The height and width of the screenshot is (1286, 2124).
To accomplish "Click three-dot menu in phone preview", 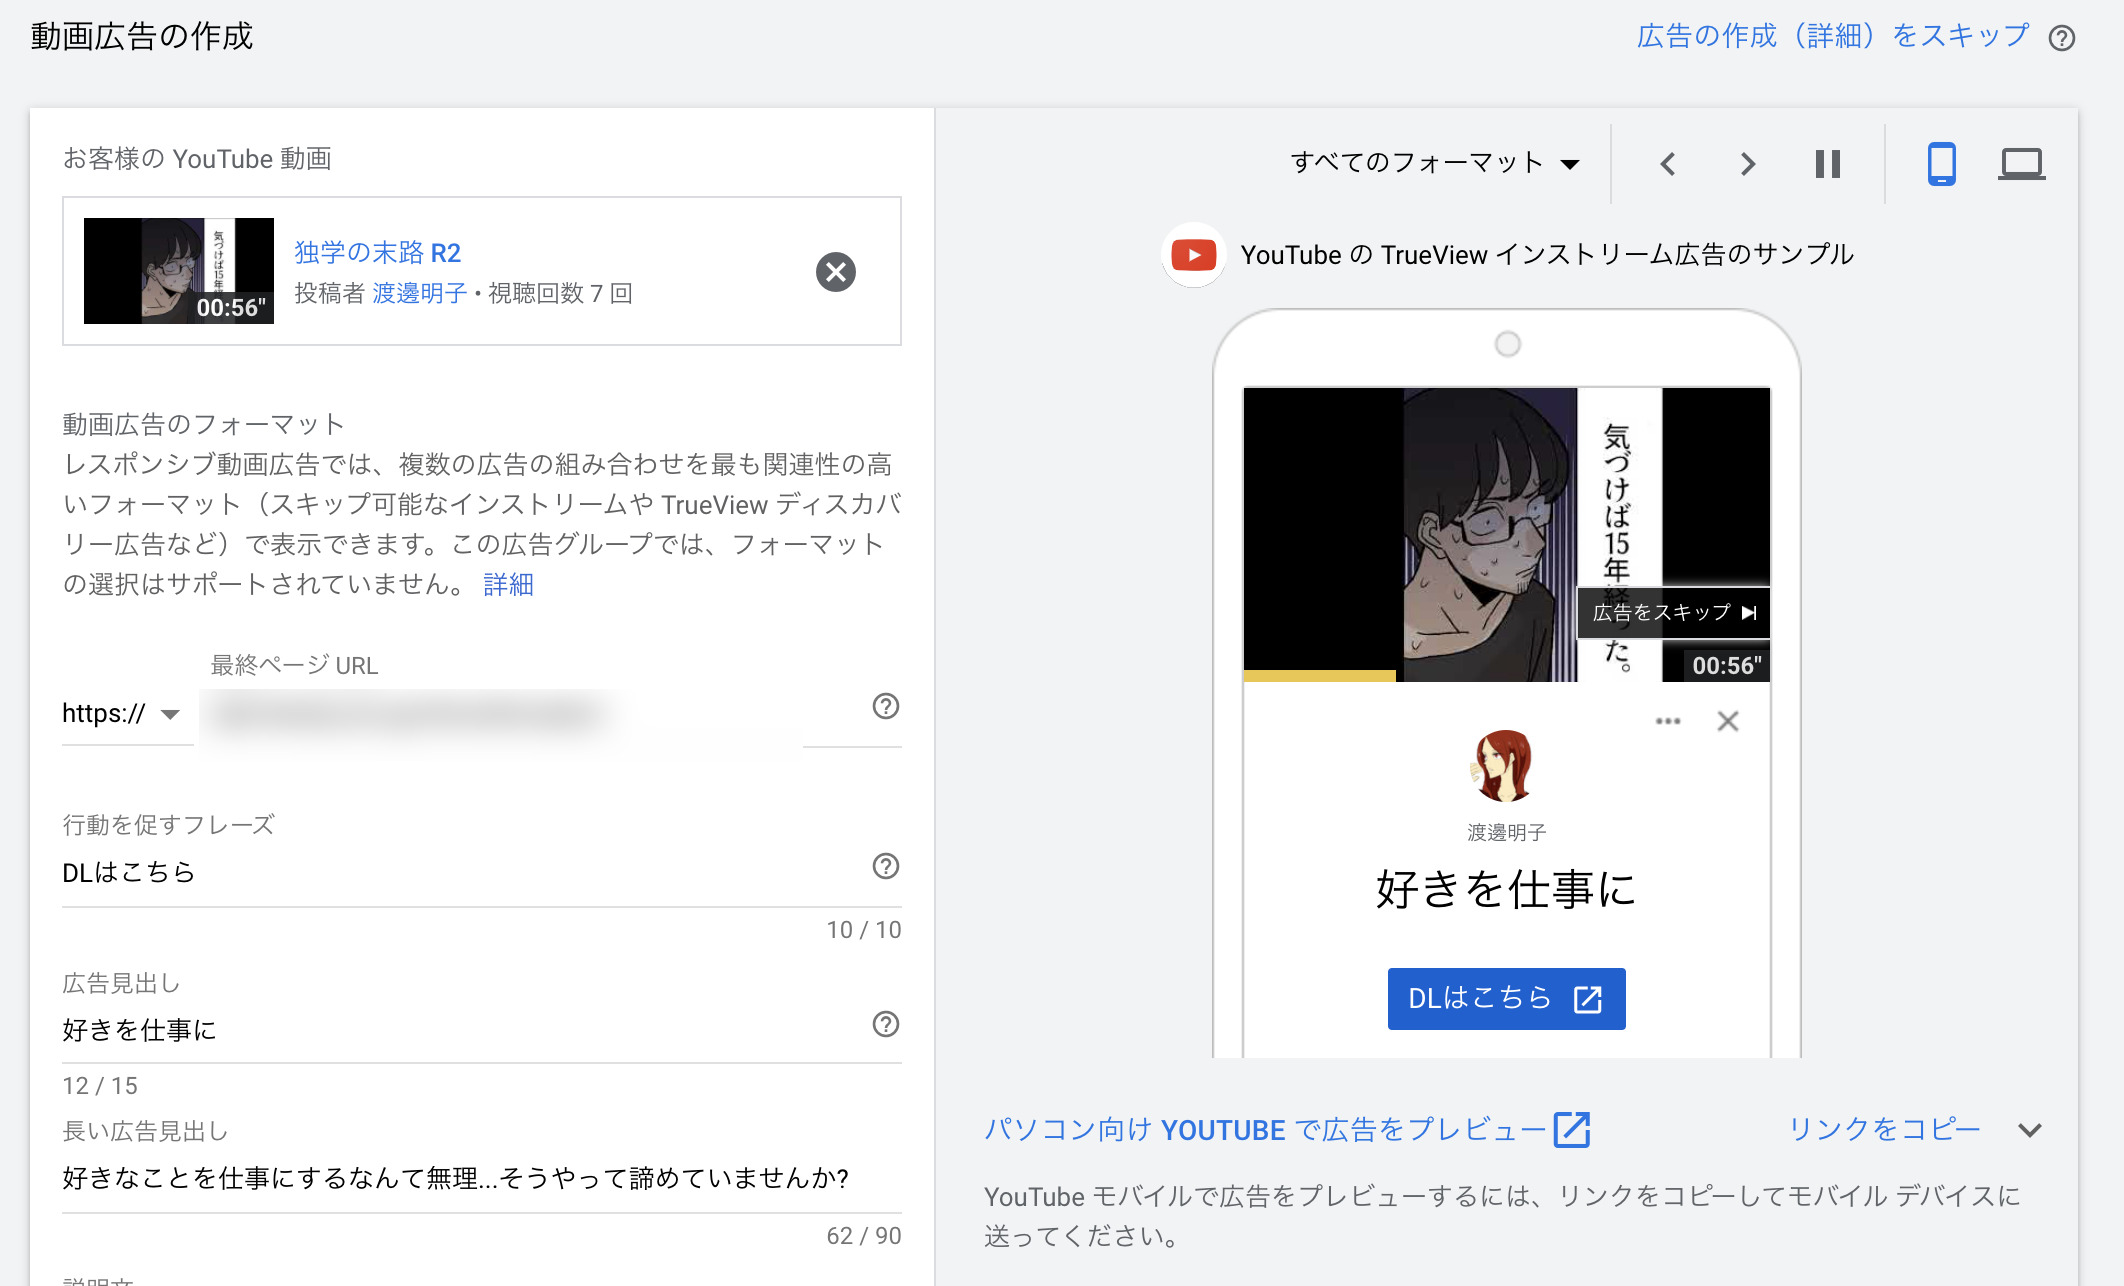I will click(x=1667, y=721).
